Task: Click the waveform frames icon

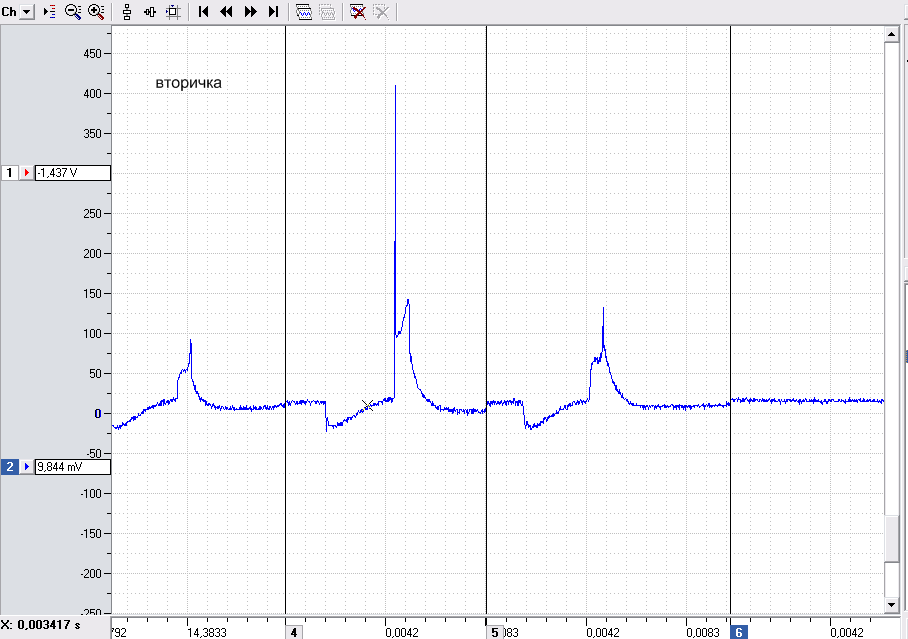Action: tap(303, 12)
